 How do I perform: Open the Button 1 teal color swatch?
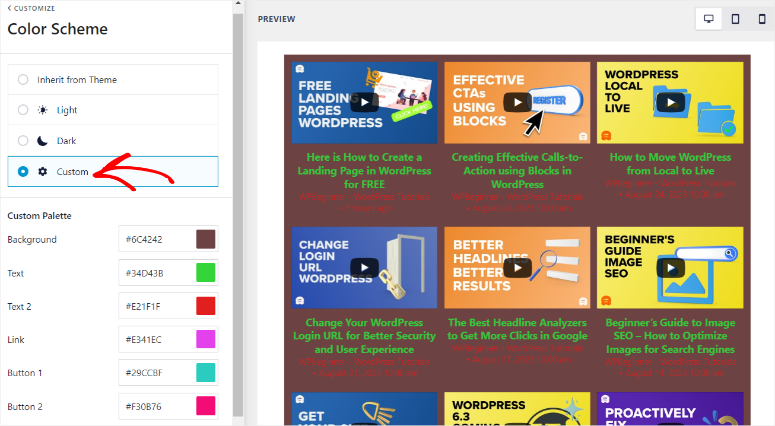pyautogui.click(x=206, y=373)
